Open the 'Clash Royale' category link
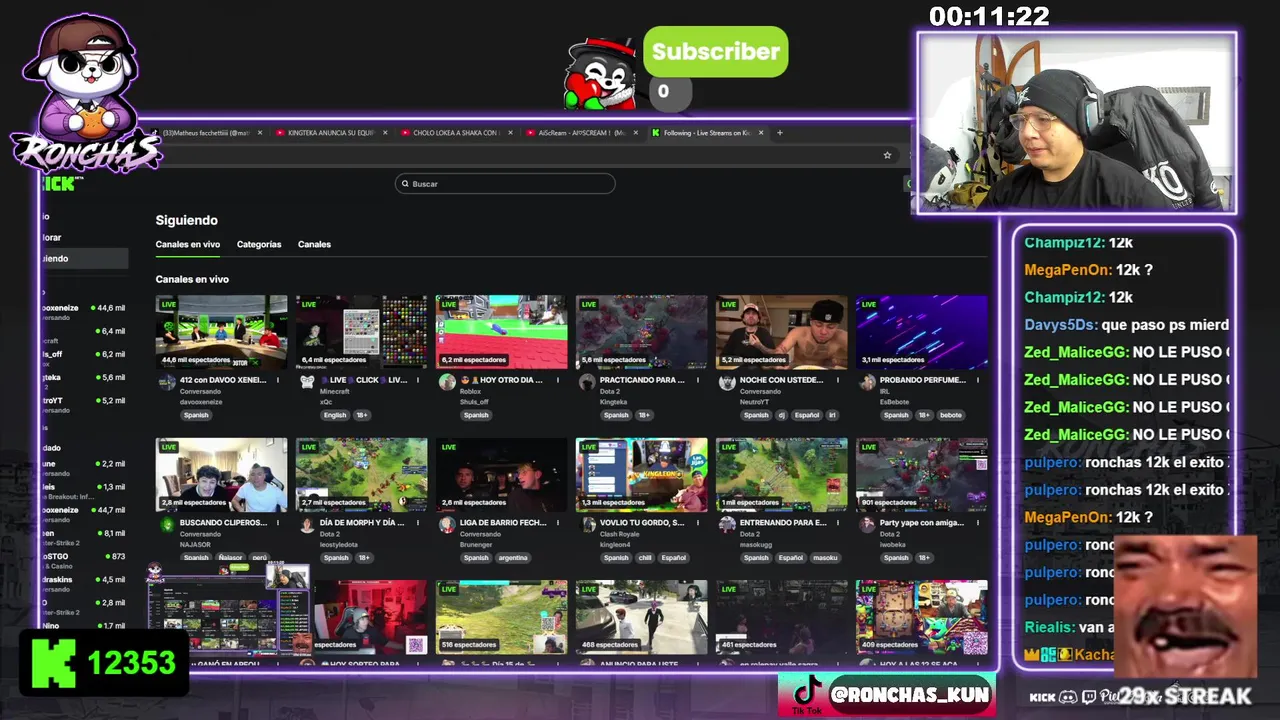This screenshot has width=1280, height=720. 619,534
